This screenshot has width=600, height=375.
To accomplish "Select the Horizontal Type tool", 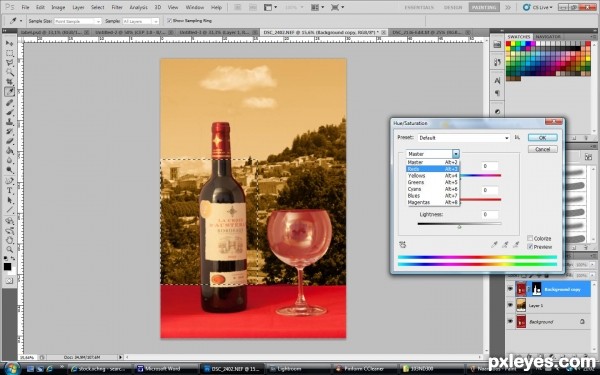I will (x=9, y=191).
